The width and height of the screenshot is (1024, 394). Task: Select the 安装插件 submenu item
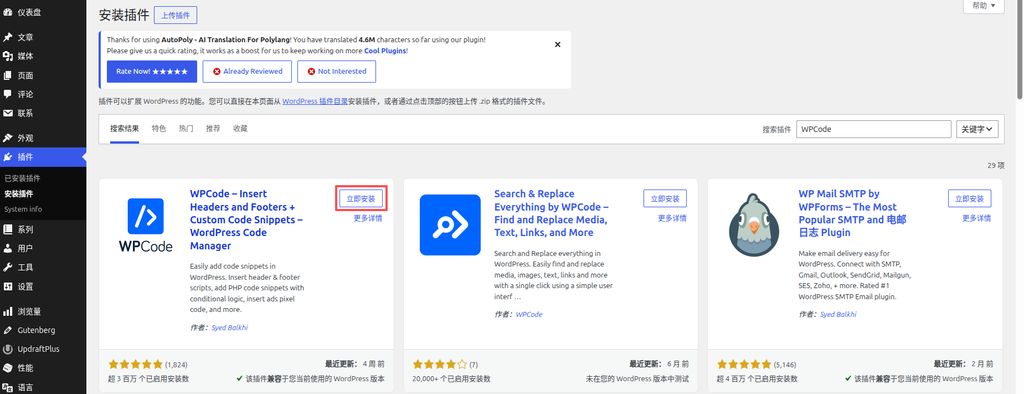(18, 193)
